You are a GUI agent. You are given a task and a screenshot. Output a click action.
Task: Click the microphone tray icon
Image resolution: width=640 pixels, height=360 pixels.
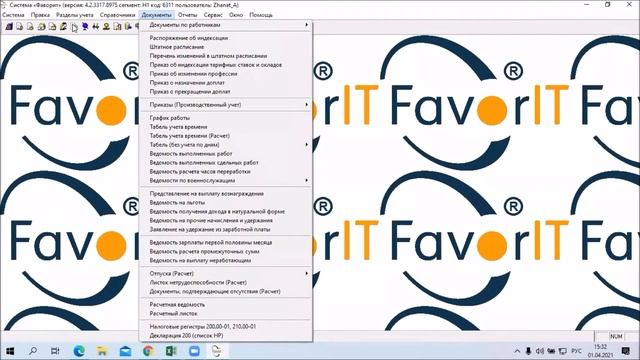pos(528,351)
